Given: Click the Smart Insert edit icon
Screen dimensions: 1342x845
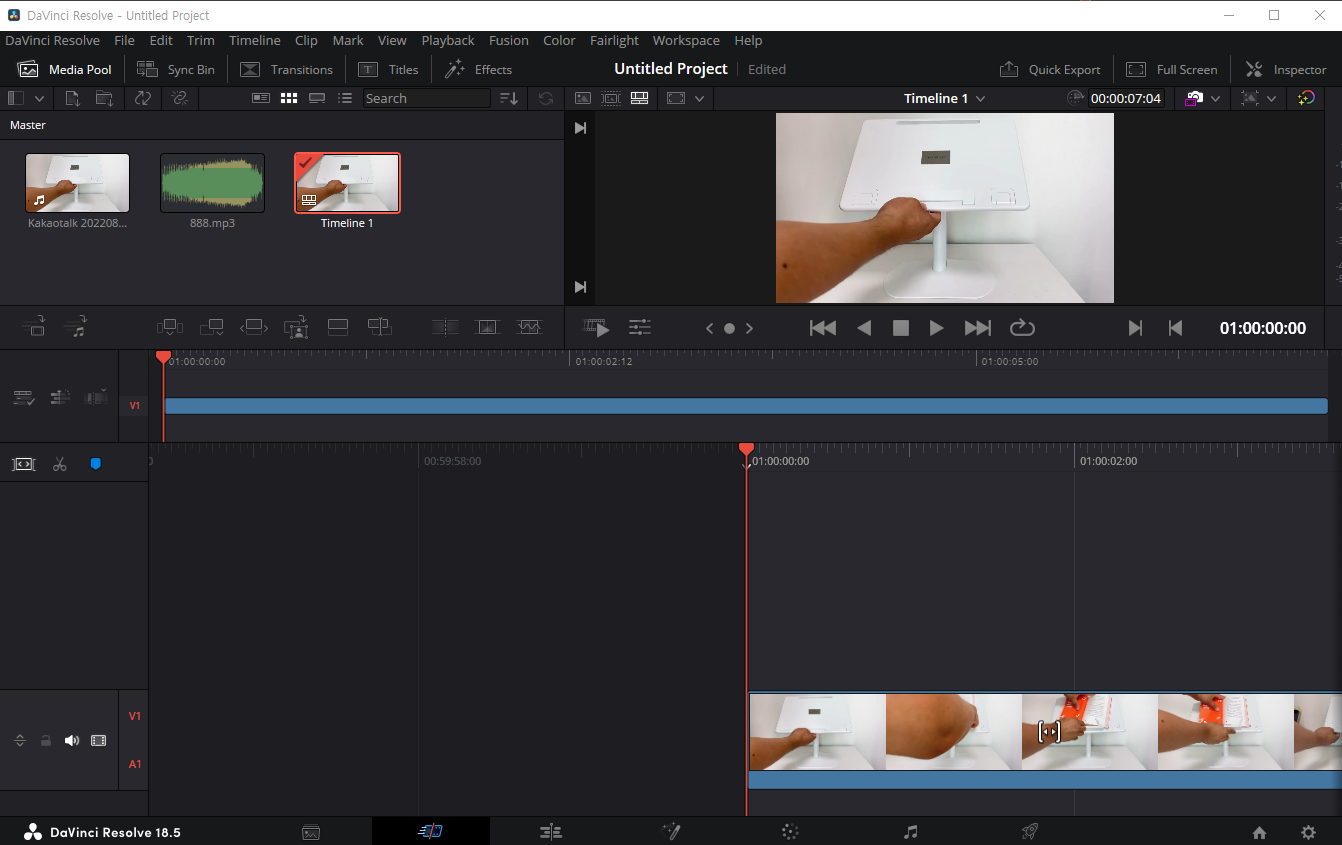Looking at the screenshot, I should tap(170, 327).
